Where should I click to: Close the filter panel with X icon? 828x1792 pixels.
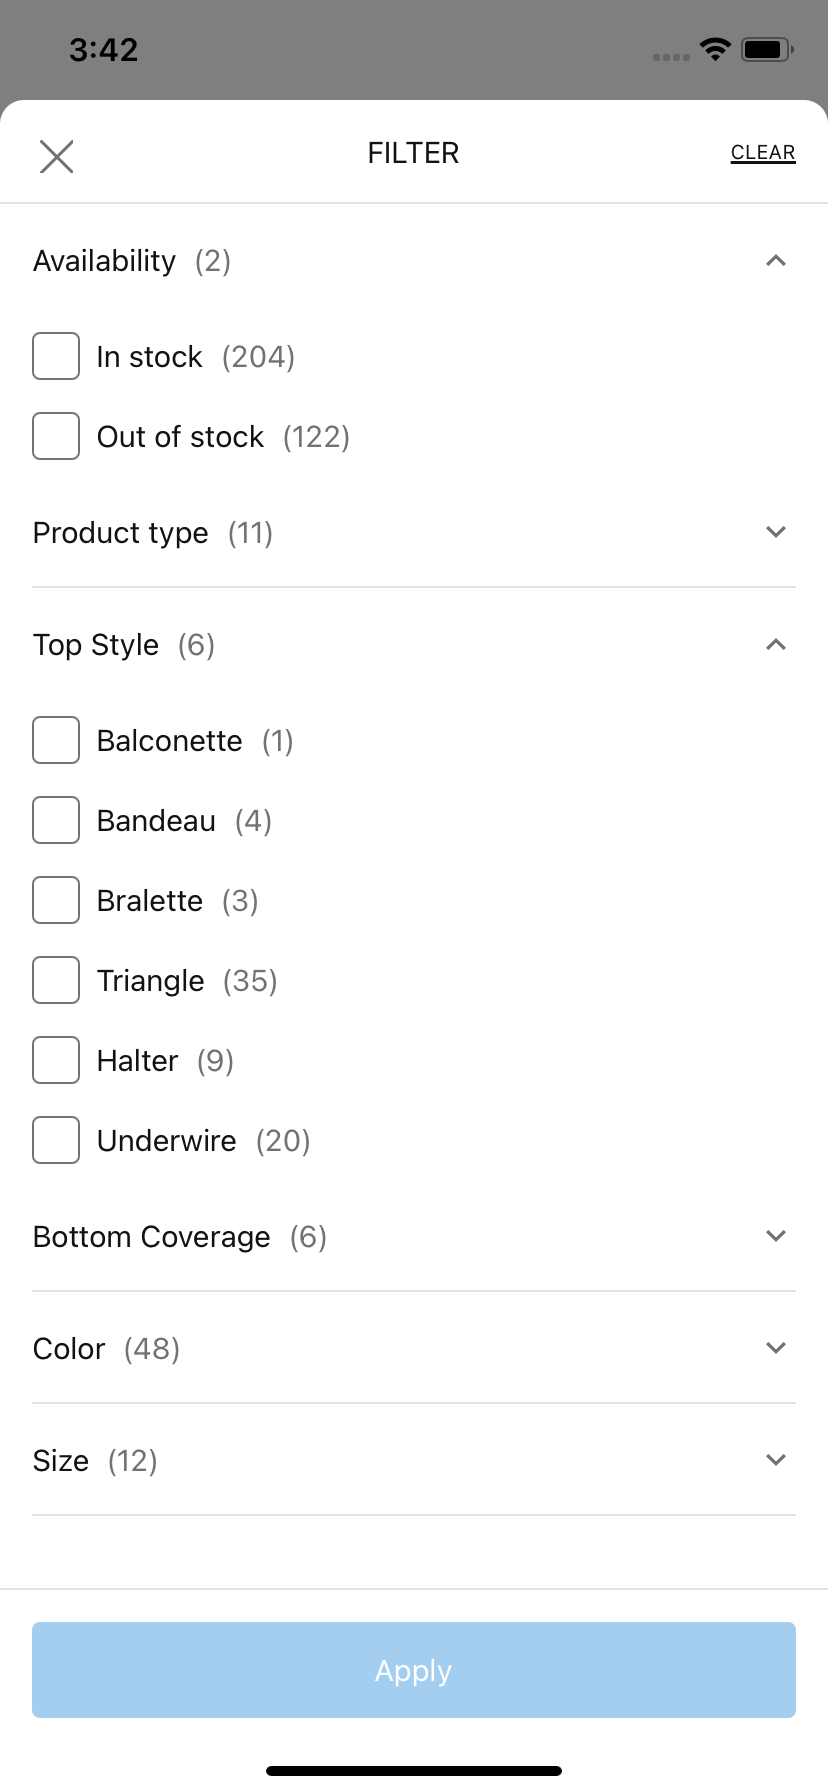pos(56,156)
